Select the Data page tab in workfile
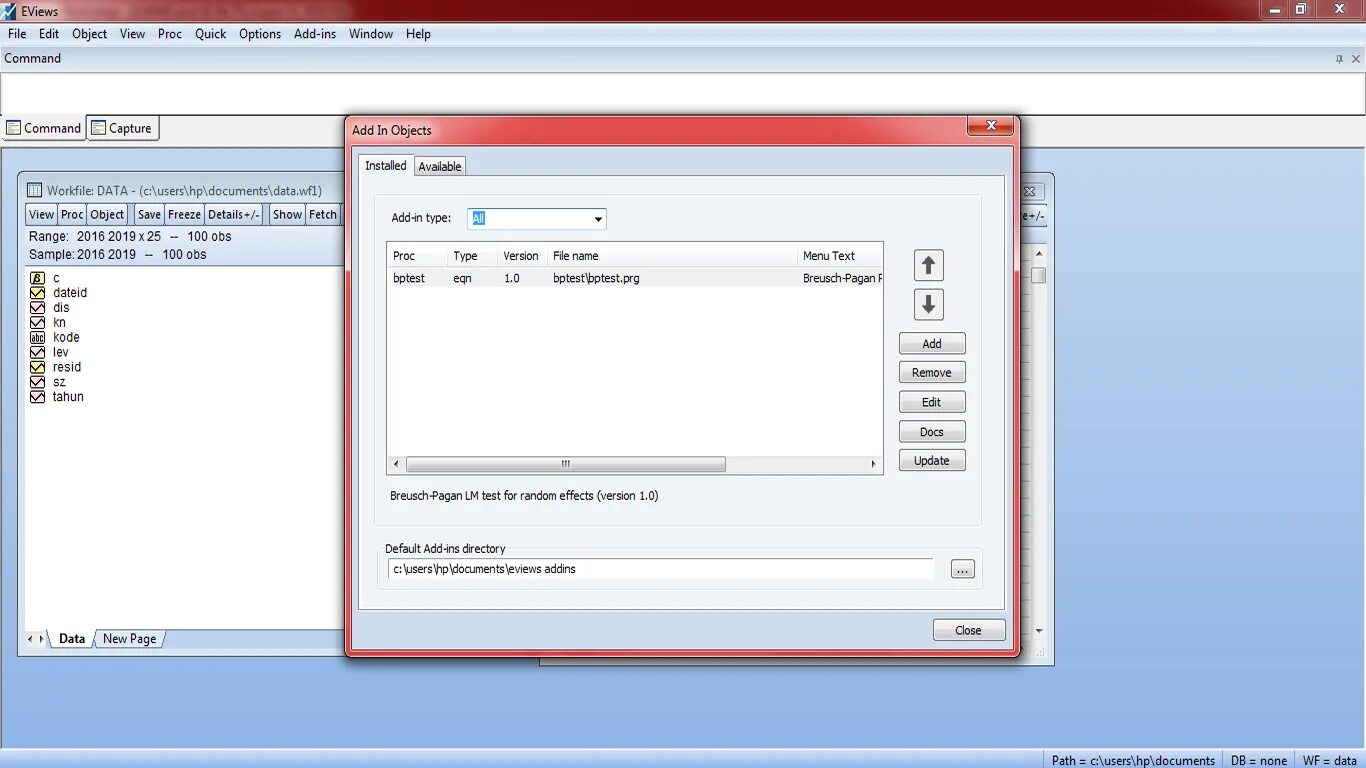 click(72, 639)
